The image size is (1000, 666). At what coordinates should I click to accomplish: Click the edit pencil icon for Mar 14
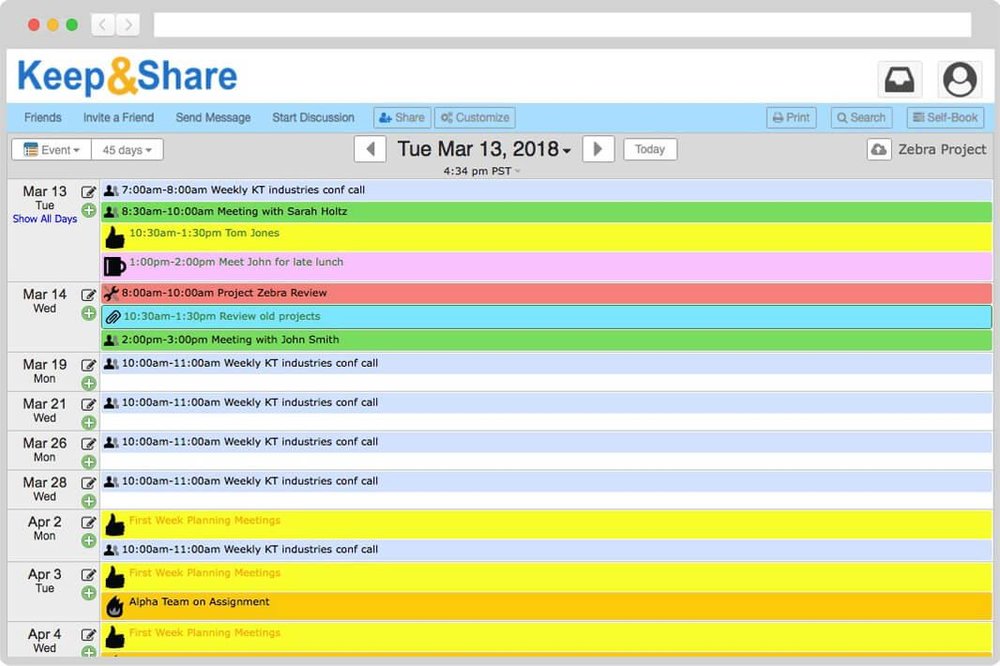[88, 295]
